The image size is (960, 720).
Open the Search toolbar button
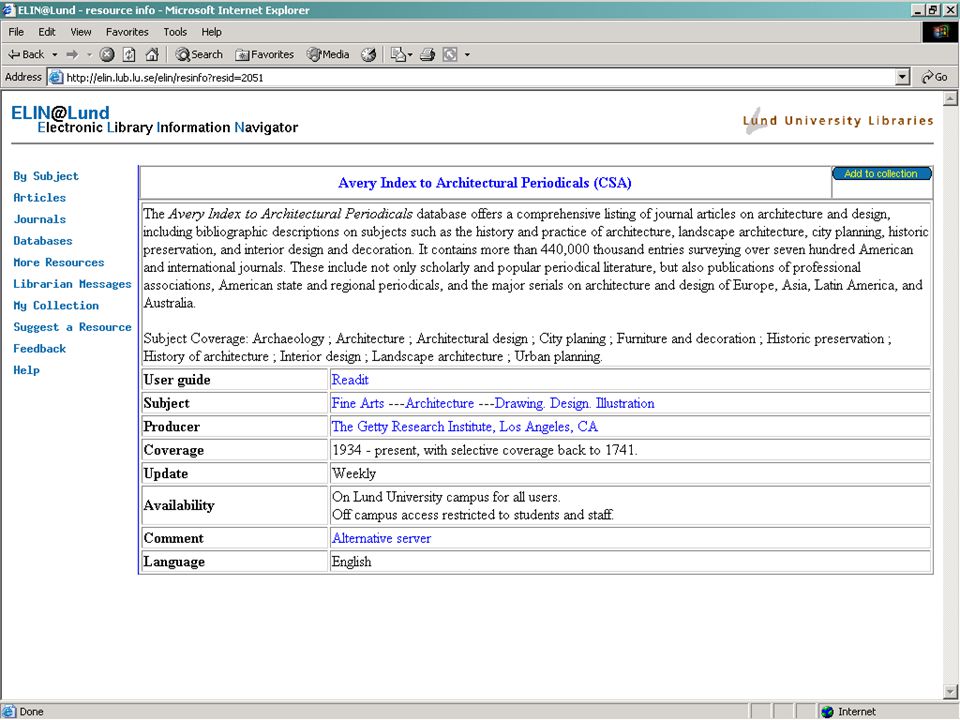click(x=198, y=54)
